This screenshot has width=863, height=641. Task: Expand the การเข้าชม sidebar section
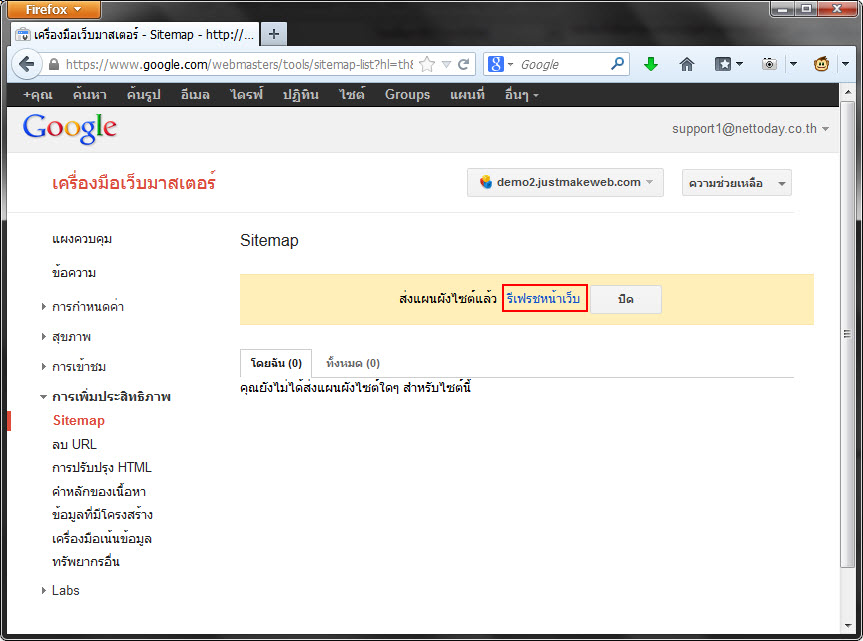click(x=43, y=366)
